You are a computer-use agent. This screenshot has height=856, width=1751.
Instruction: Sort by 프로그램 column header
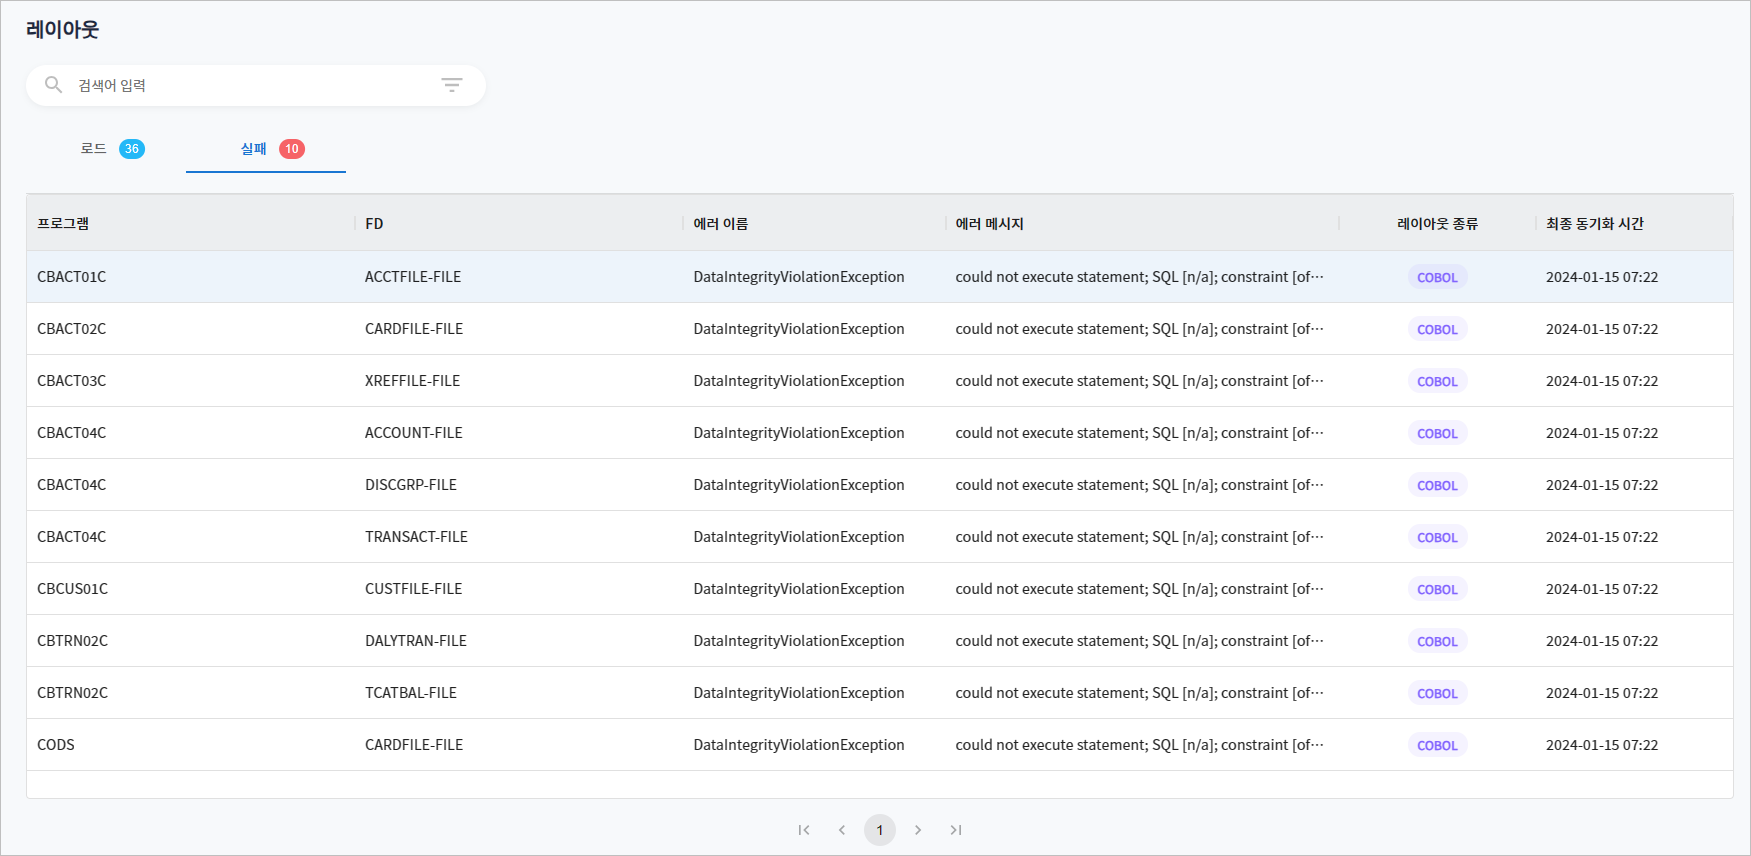click(x=63, y=224)
